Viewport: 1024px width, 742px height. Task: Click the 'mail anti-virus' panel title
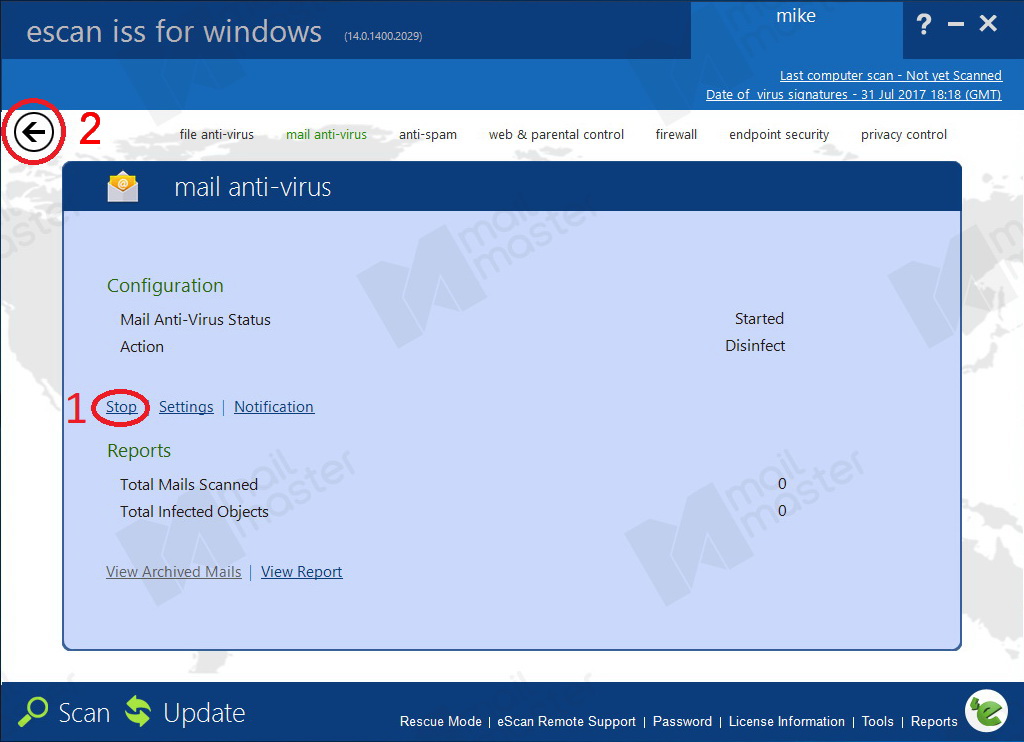click(x=253, y=187)
